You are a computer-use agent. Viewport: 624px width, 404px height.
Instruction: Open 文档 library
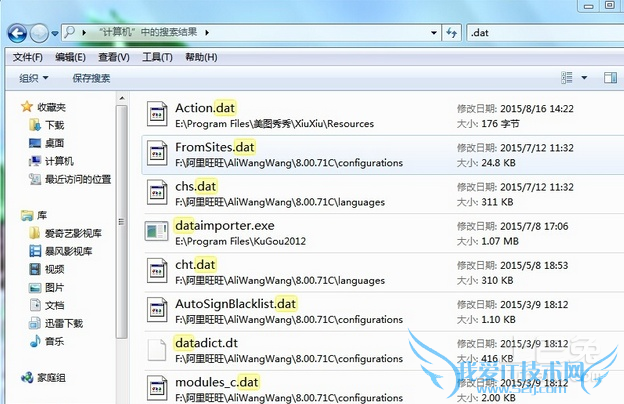55,305
